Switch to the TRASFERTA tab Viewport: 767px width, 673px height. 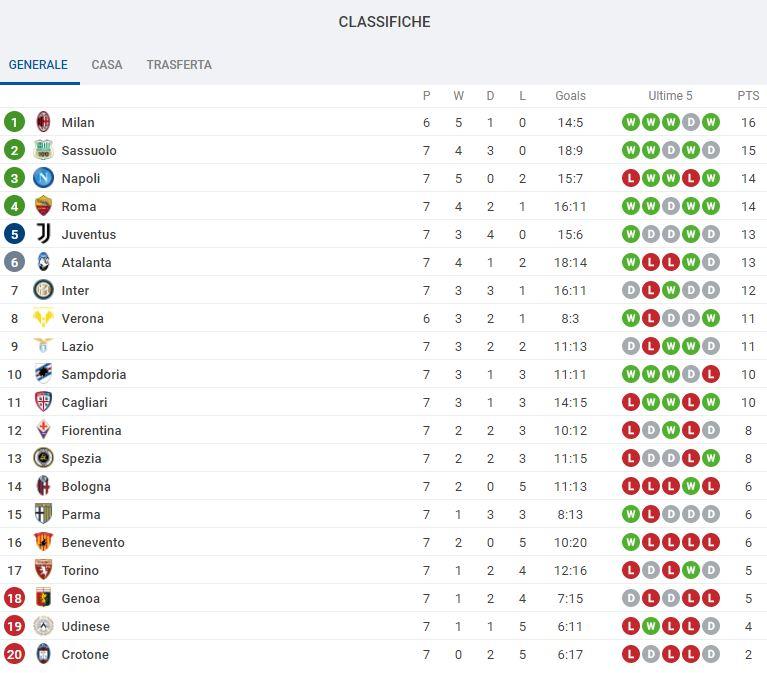(x=179, y=65)
